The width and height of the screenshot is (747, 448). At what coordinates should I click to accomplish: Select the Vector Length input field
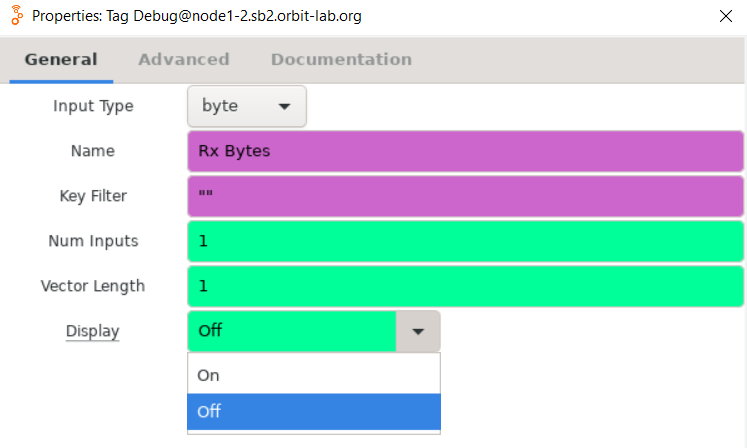(465, 286)
